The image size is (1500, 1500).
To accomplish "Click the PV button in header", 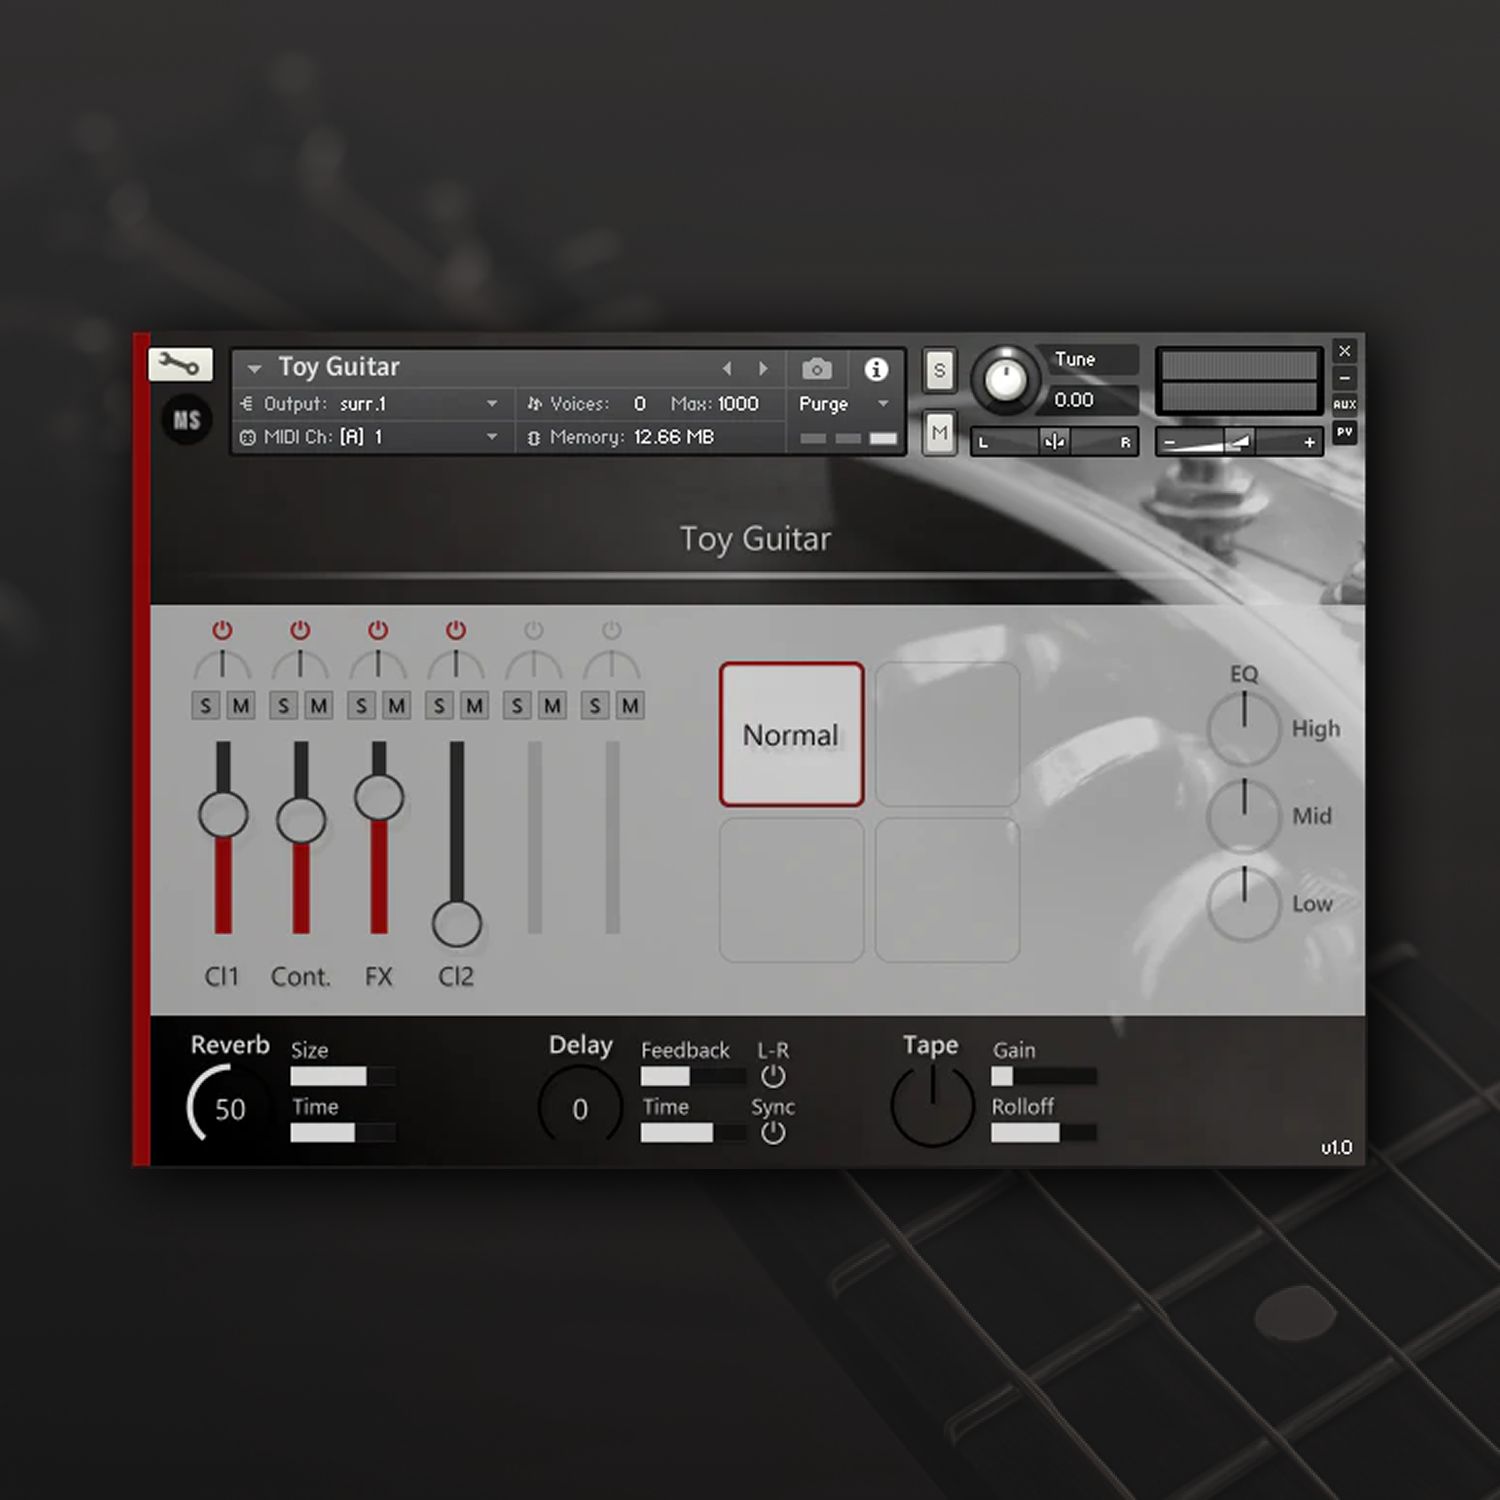I will (x=1344, y=432).
